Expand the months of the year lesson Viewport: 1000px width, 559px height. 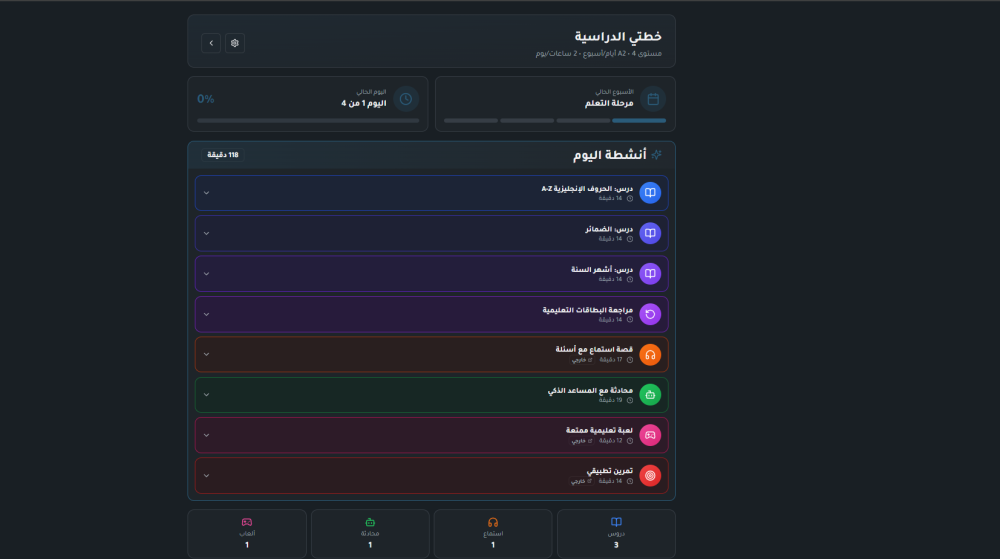207,273
